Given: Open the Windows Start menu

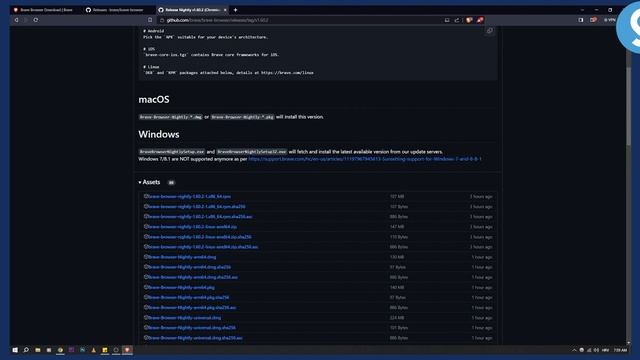Looking at the screenshot, I should 15,350.
